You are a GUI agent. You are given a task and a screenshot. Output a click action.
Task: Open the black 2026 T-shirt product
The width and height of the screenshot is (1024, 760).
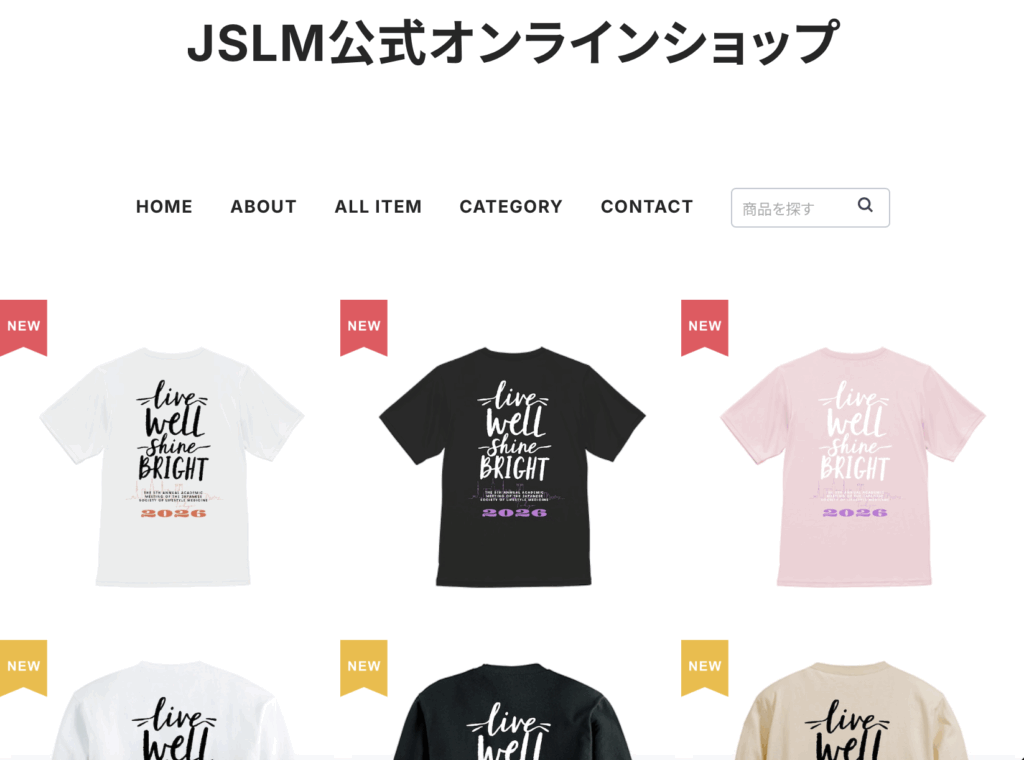click(x=513, y=467)
